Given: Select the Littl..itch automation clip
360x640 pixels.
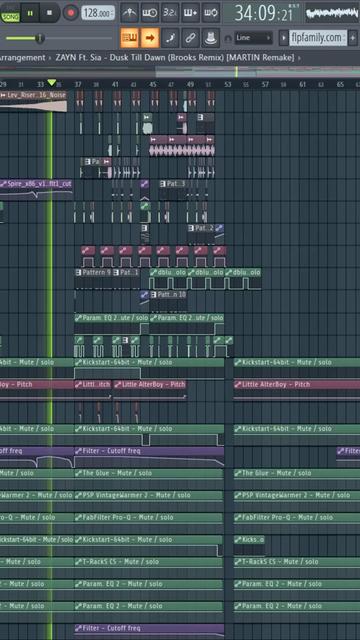Looking at the screenshot, I should point(93,390).
